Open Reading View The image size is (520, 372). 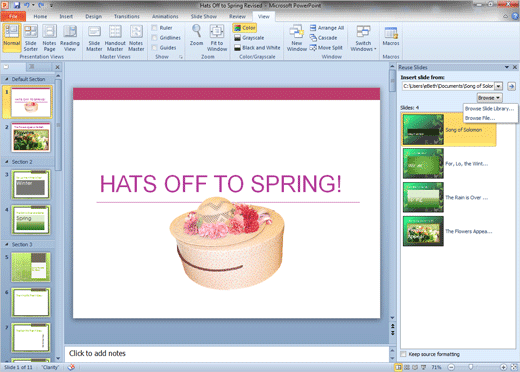point(70,38)
